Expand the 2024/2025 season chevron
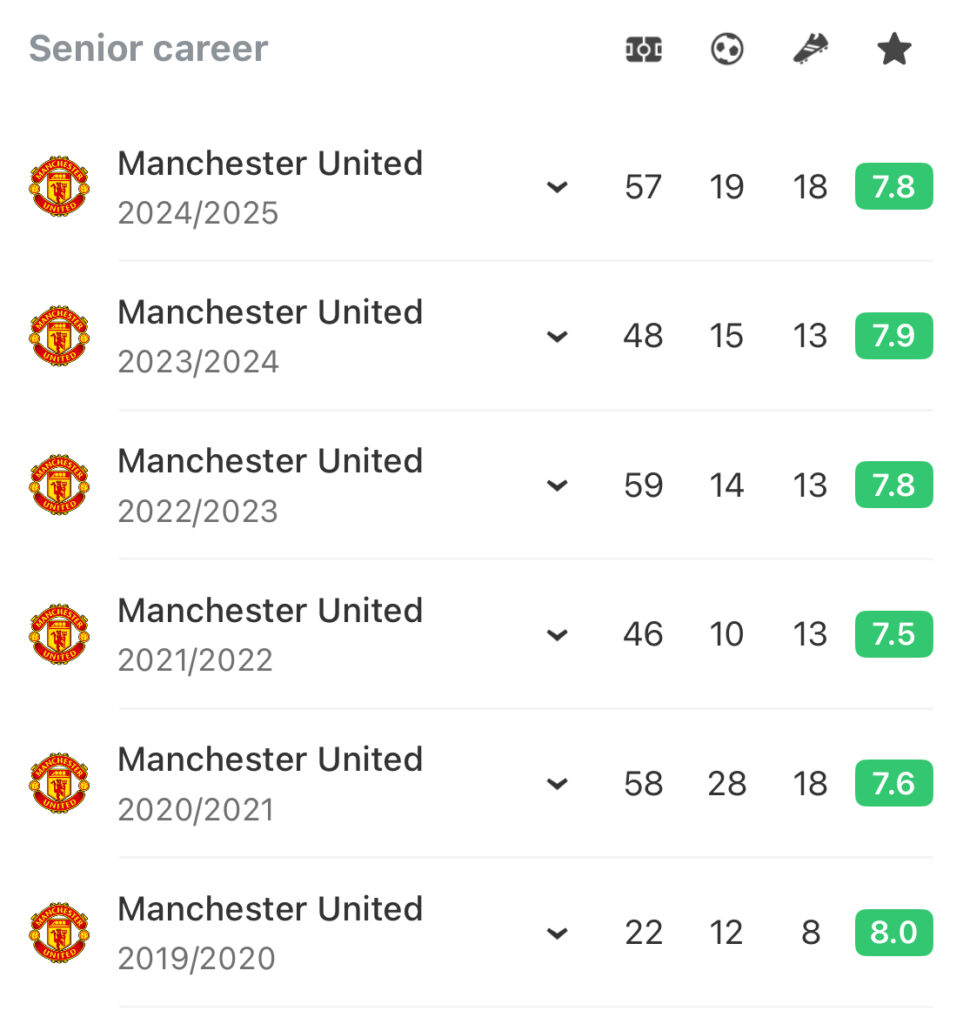Screen dimensions: 963x1024 point(557,187)
